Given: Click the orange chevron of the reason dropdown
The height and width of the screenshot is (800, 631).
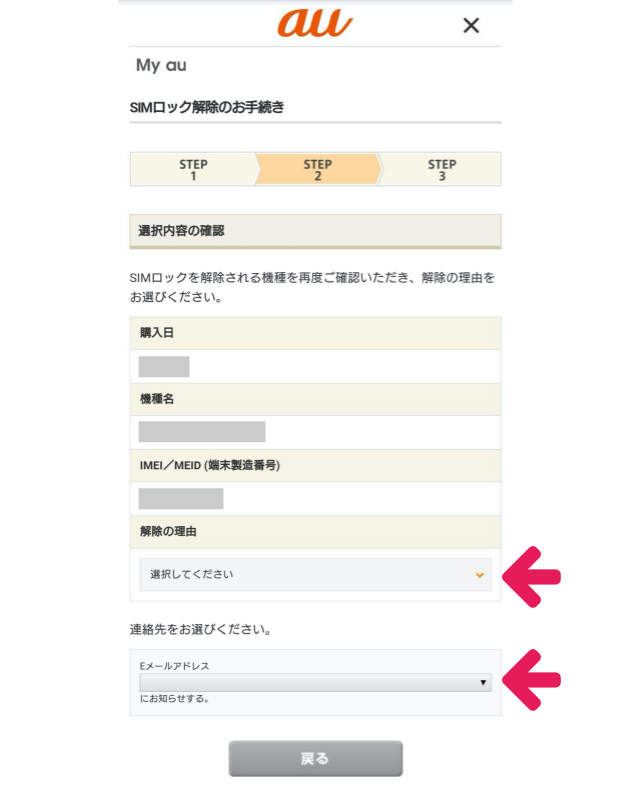Looking at the screenshot, I should point(480,575).
